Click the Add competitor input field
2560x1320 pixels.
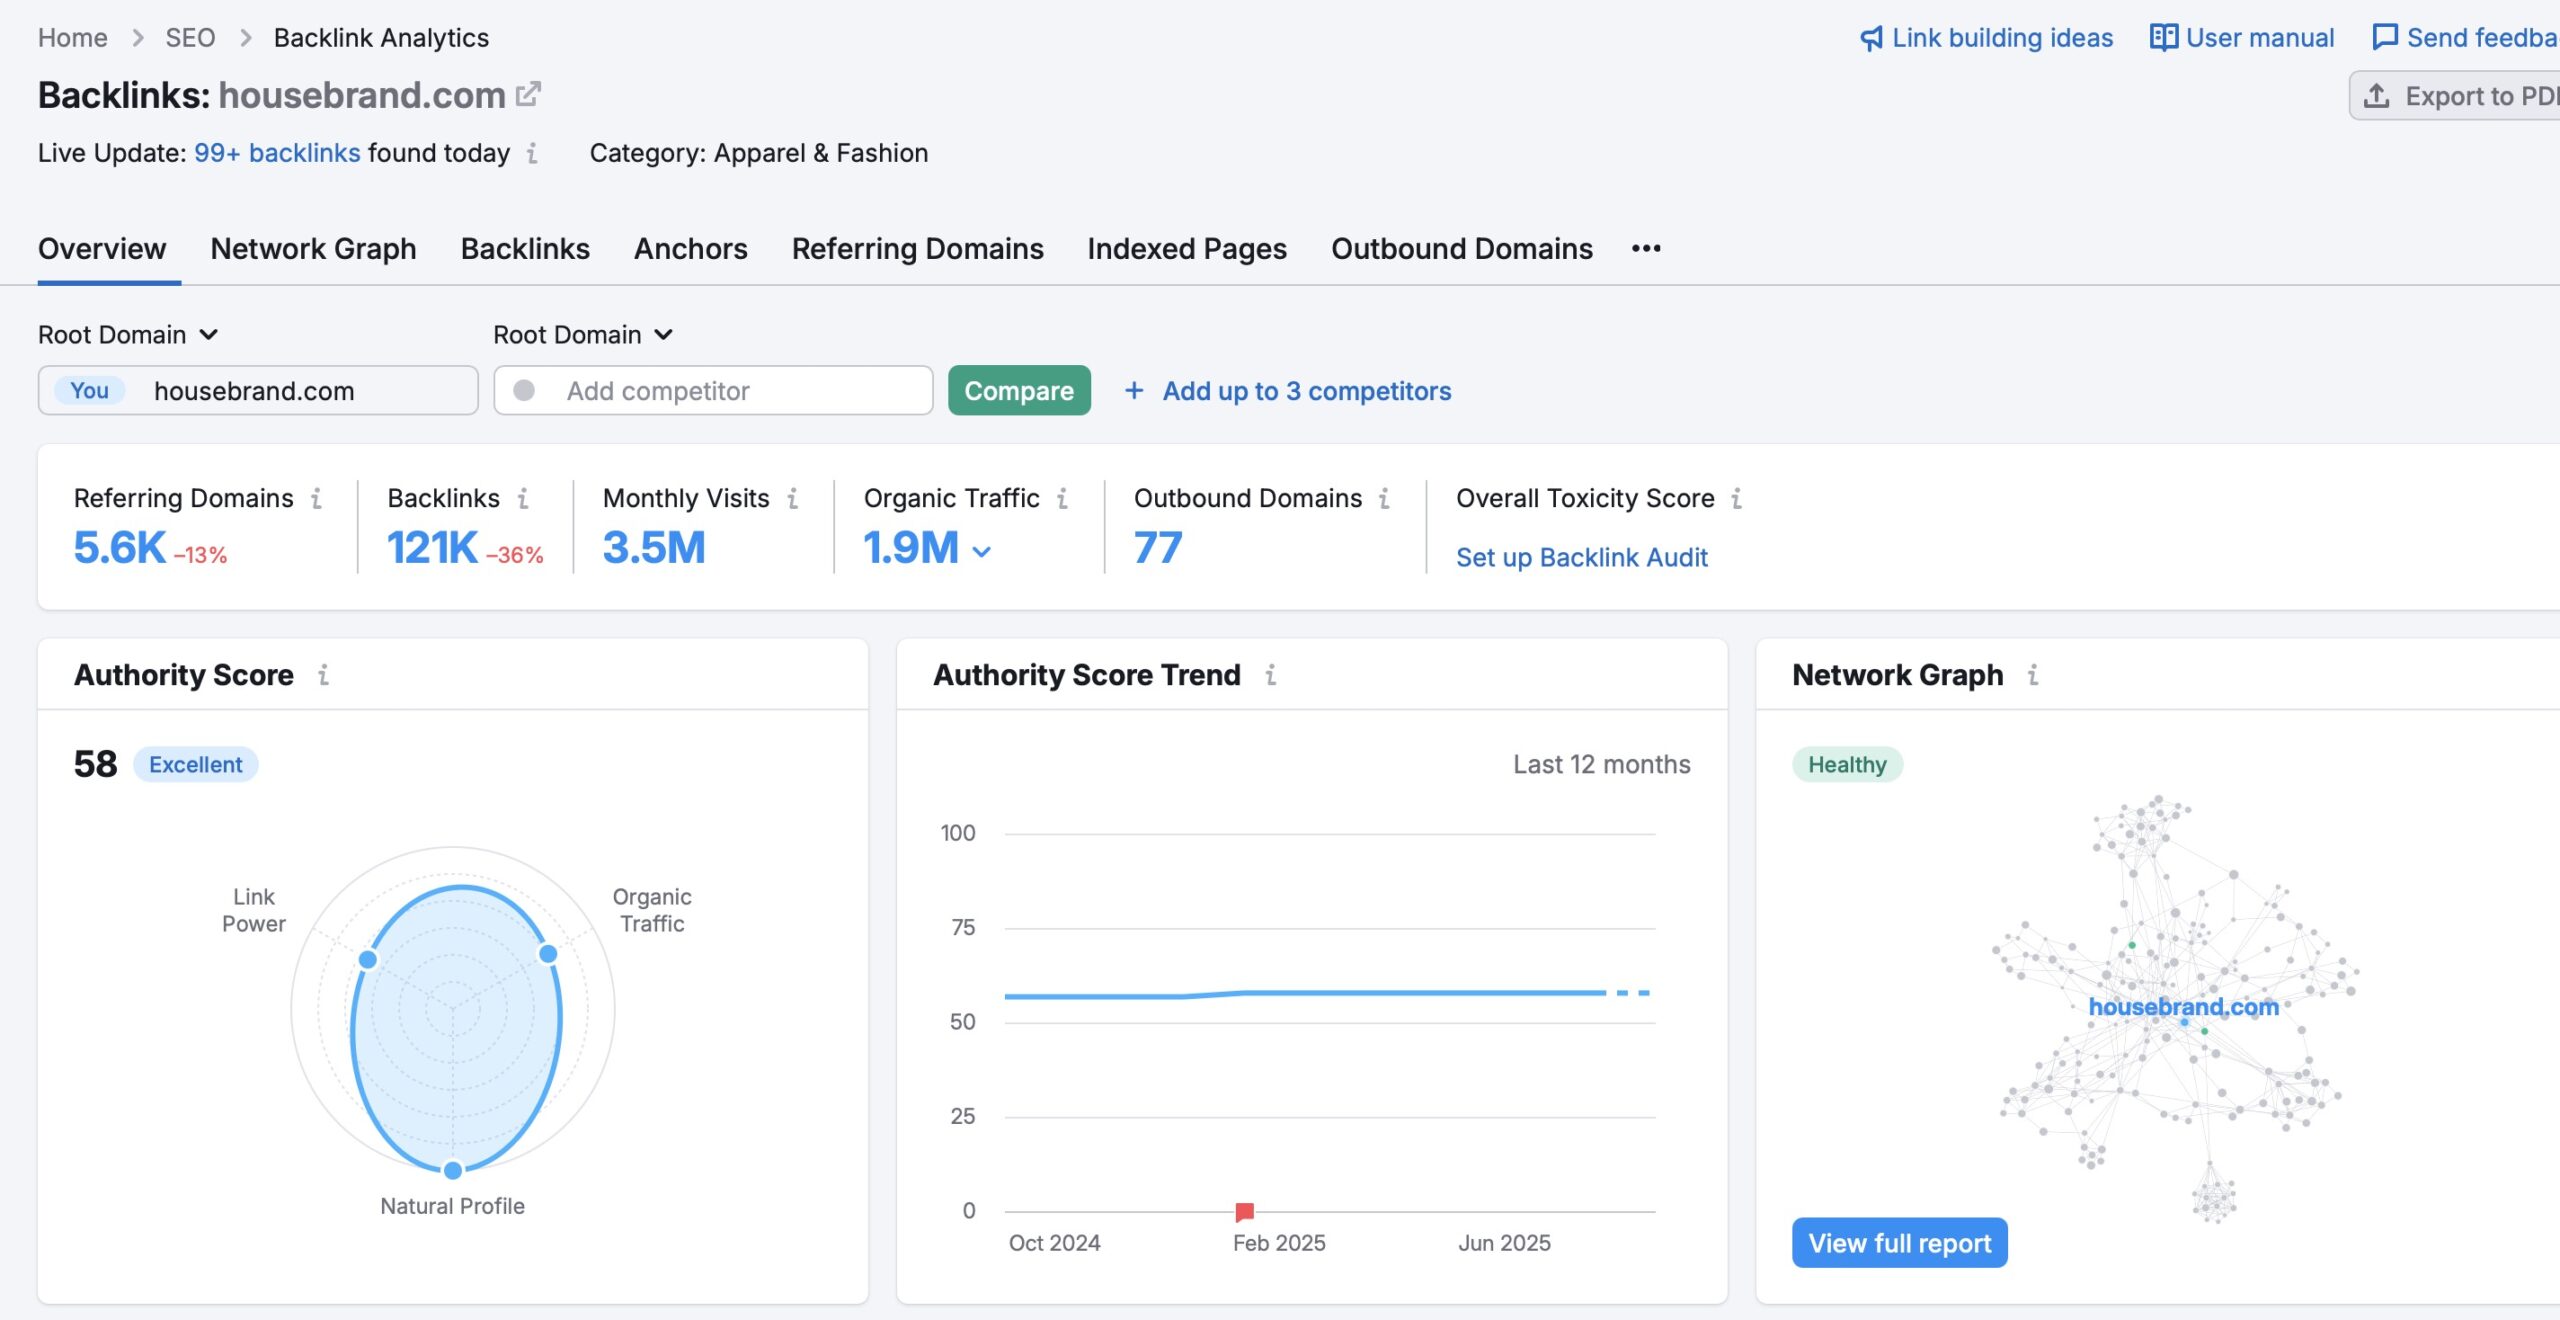pos(713,390)
